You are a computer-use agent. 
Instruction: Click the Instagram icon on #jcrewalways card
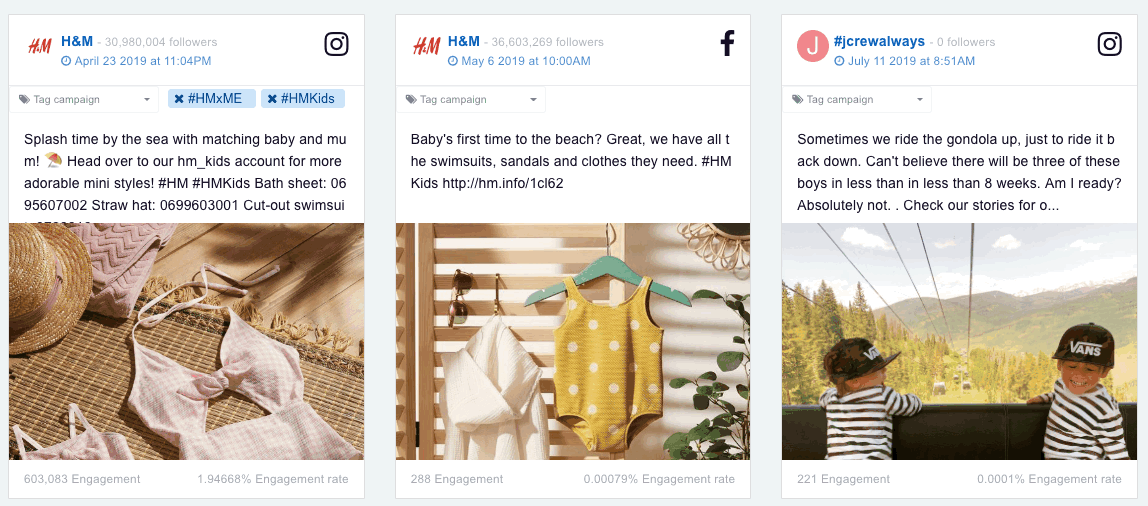[1109, 44]
